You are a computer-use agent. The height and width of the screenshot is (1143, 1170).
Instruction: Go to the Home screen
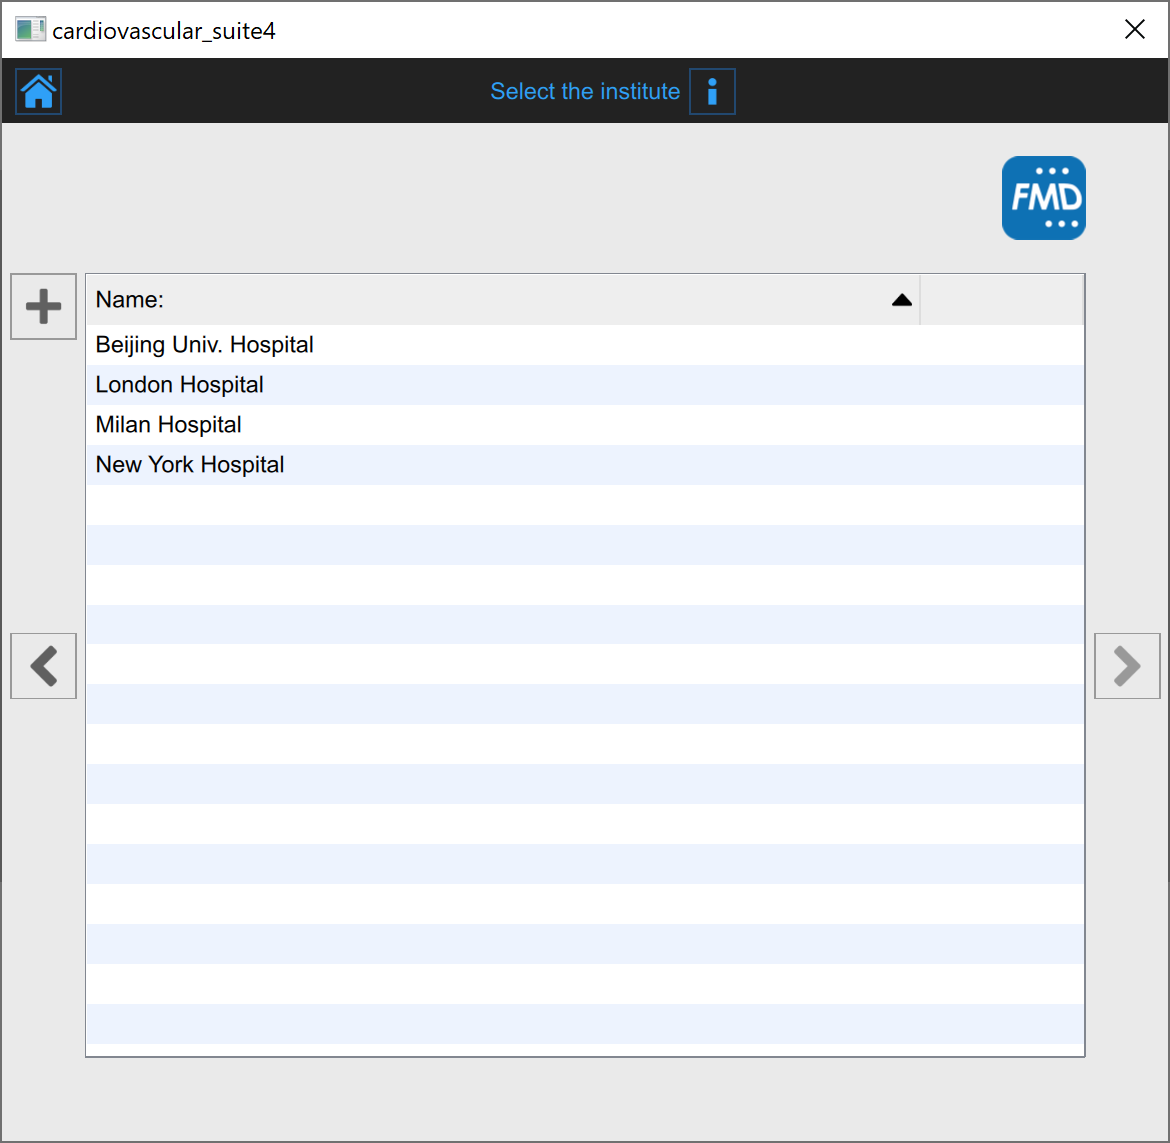pos(39,91)
